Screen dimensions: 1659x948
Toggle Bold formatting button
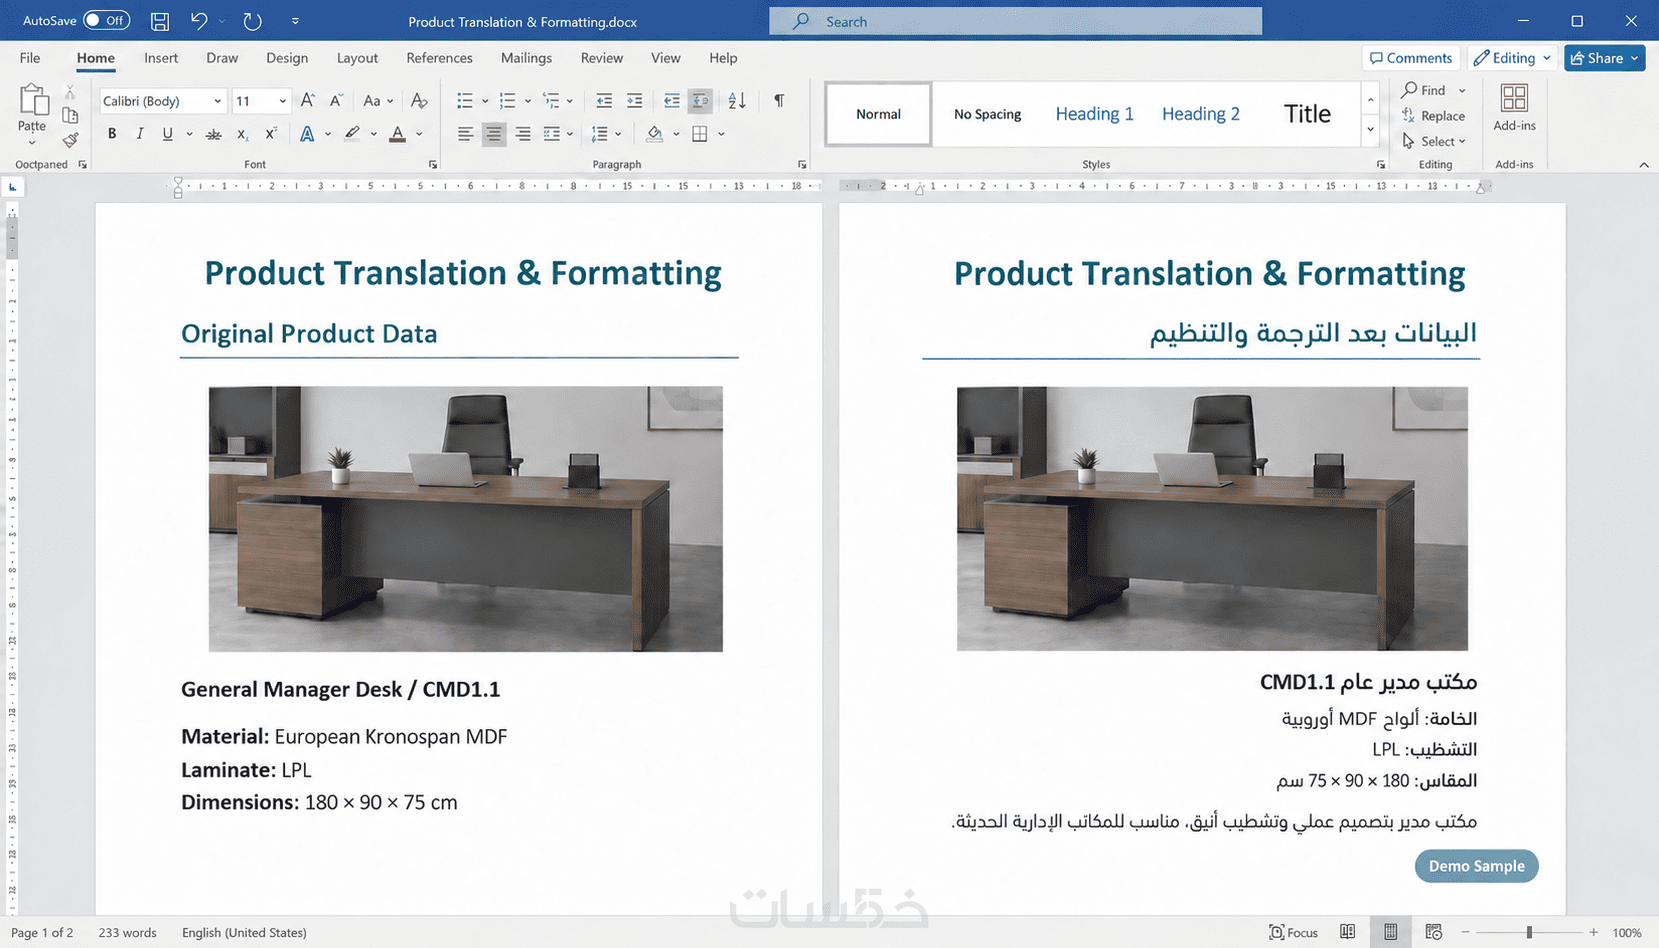(112, 134)
